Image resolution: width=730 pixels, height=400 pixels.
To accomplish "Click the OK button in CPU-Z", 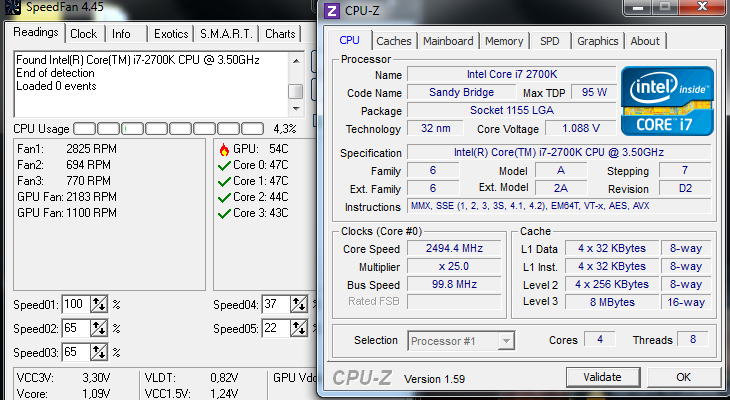I will (x=684, y=377).
